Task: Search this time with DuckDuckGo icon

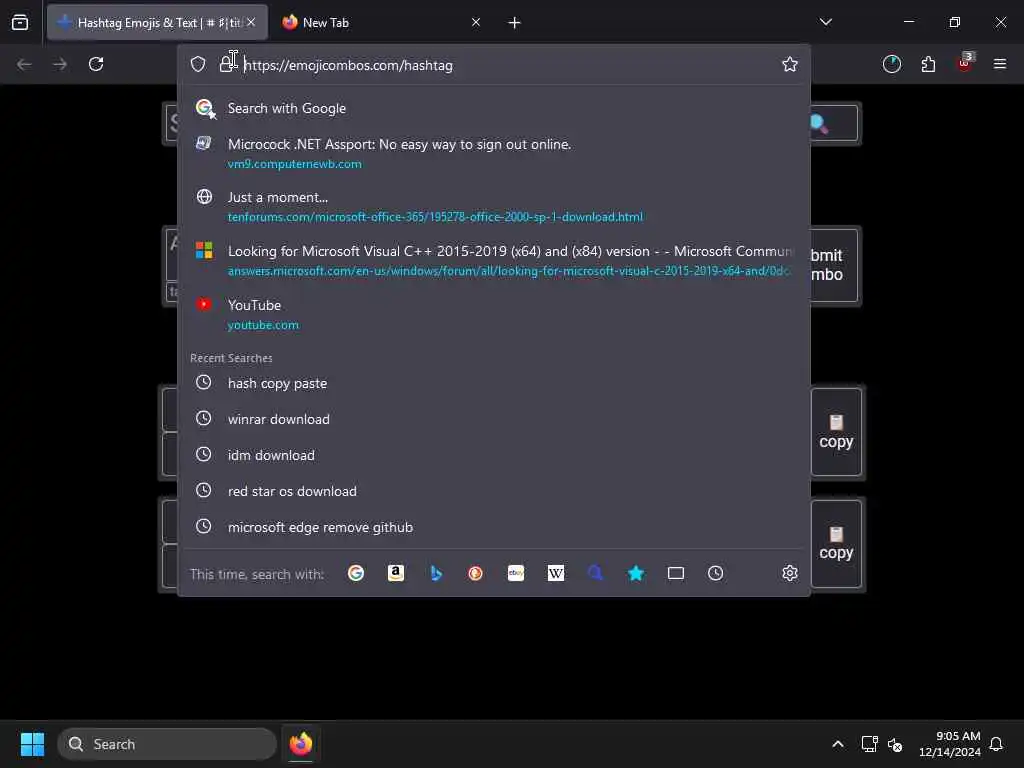Action: coord(475,573)
